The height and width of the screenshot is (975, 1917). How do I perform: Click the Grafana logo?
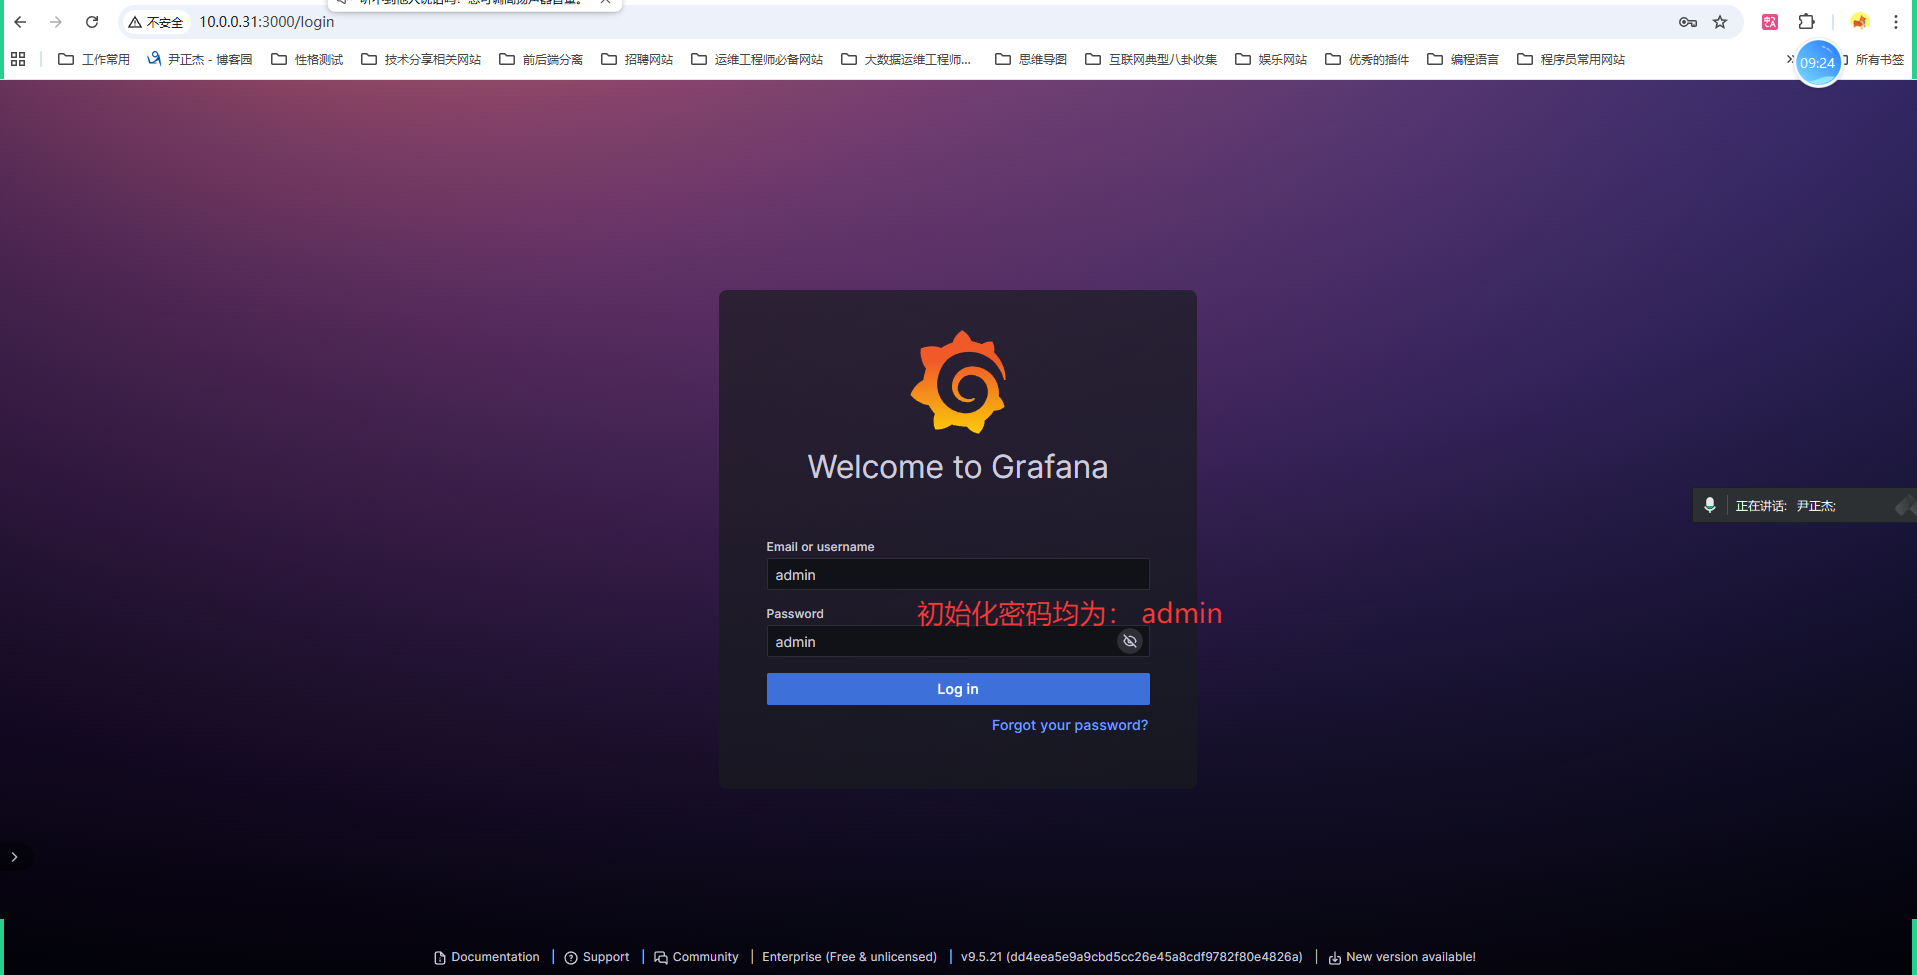(958, 382)
